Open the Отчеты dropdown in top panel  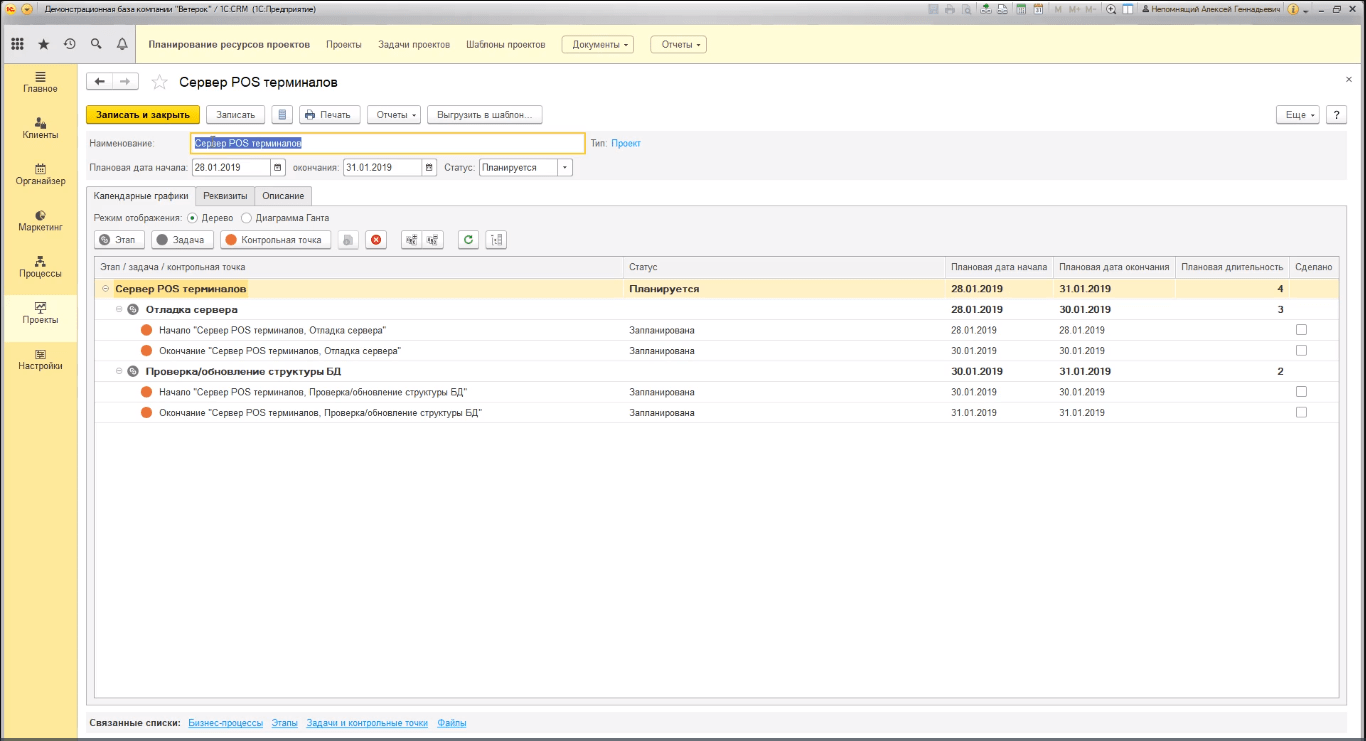click(x=678, y=44)
